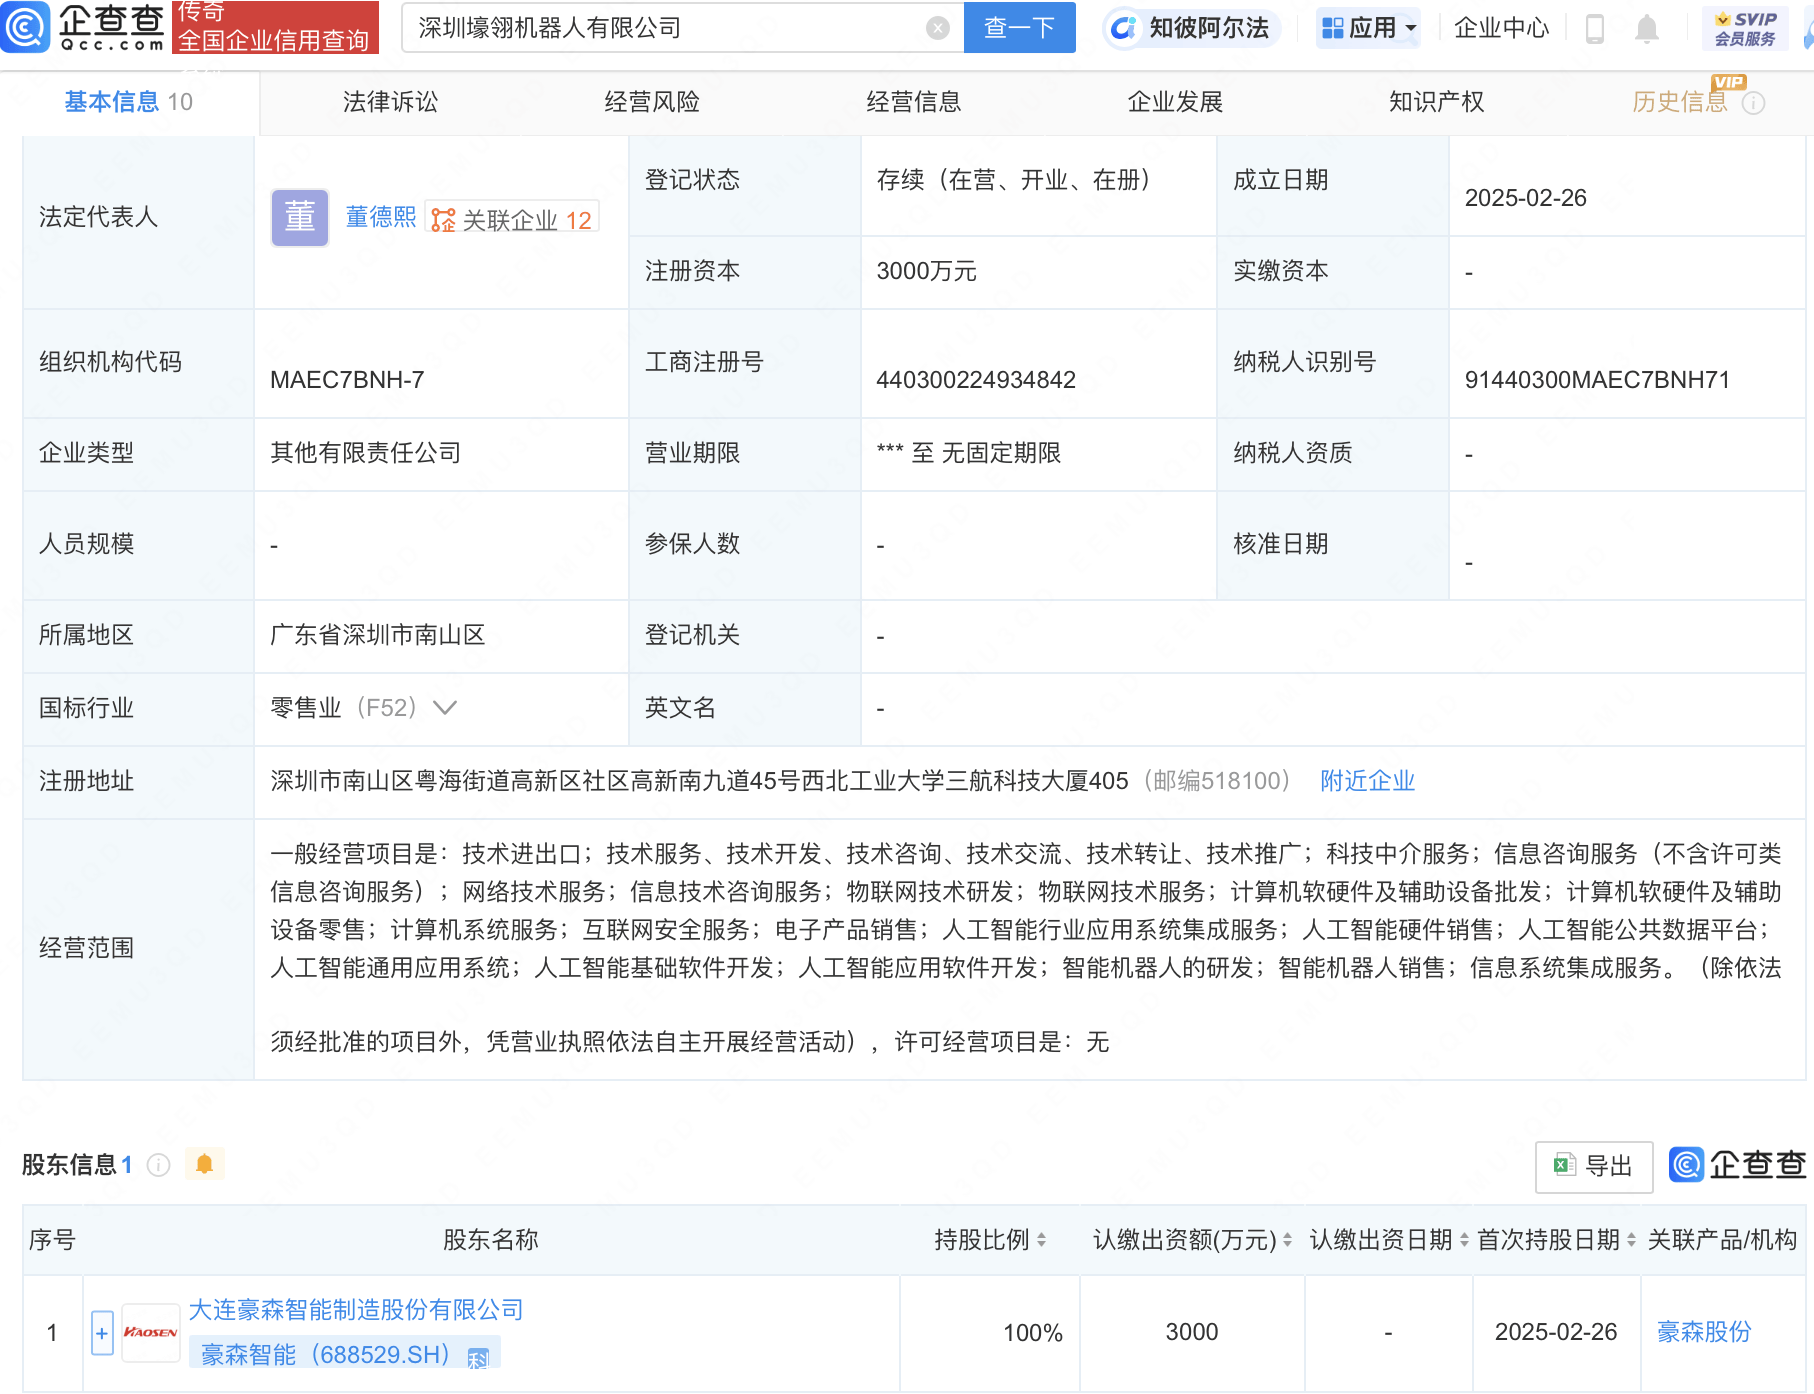The width and height of the screenshot is (1814, 1394).
Task: Click the related enterprises network icon
Action: (442, 220)
